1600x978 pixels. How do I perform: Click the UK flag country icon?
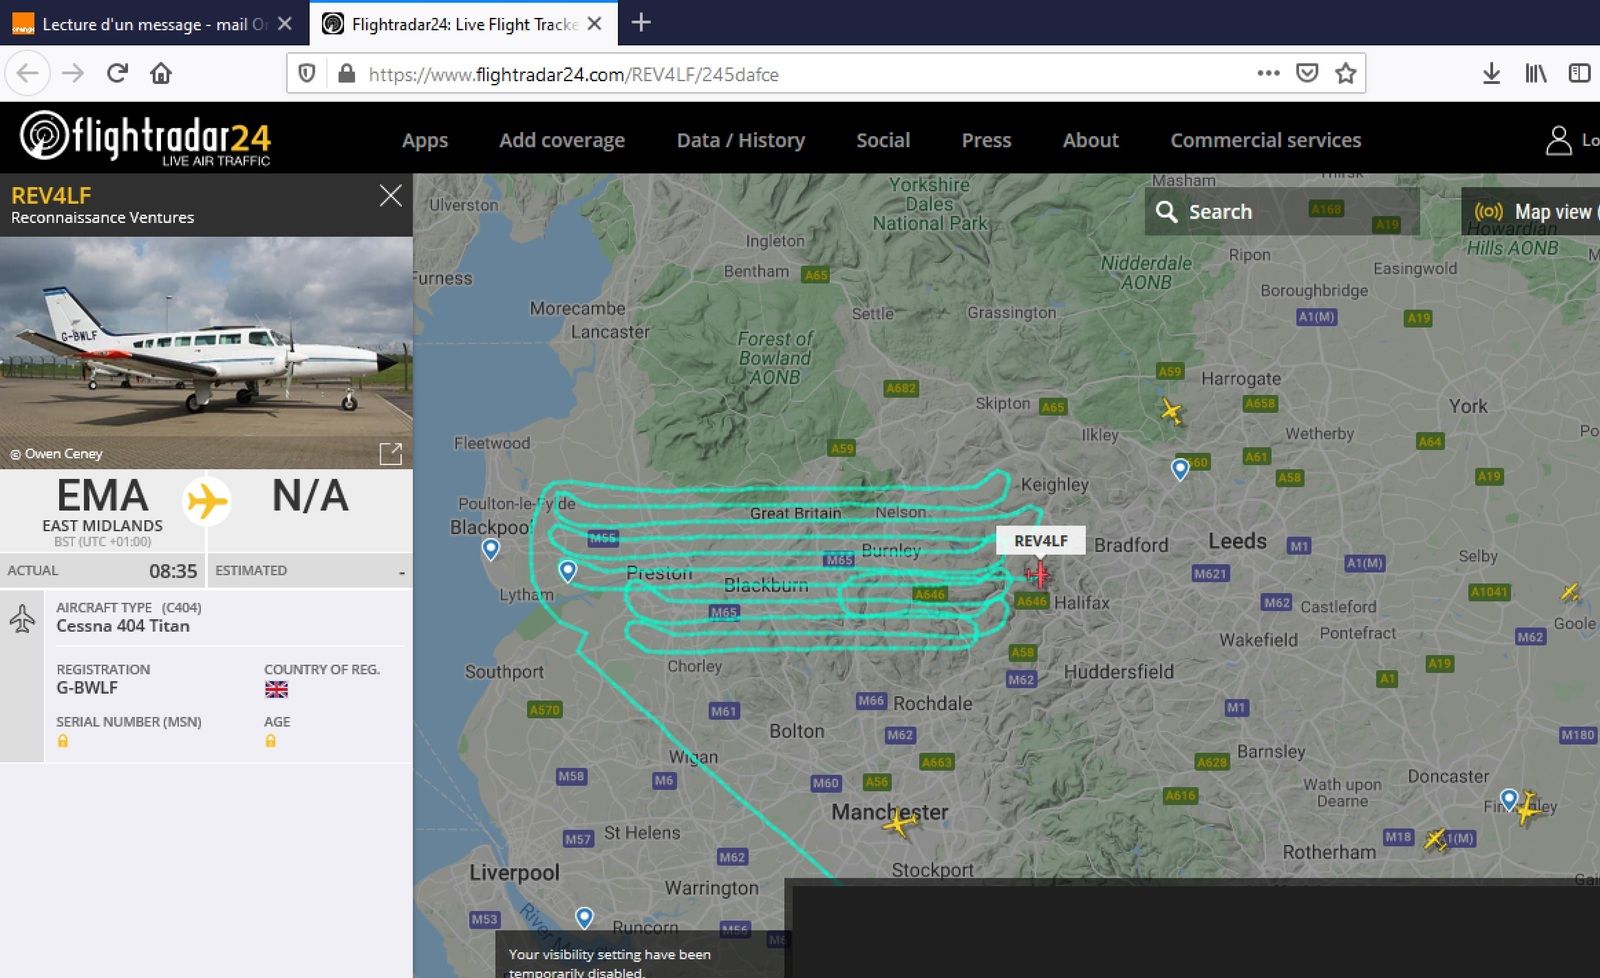276,689
